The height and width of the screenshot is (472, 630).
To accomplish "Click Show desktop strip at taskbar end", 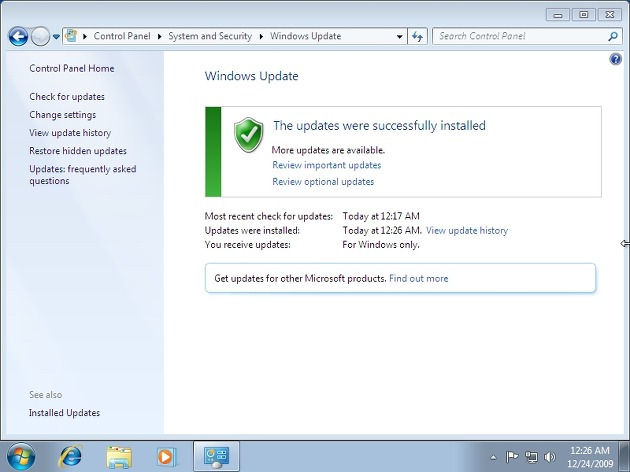I will 624,456.
